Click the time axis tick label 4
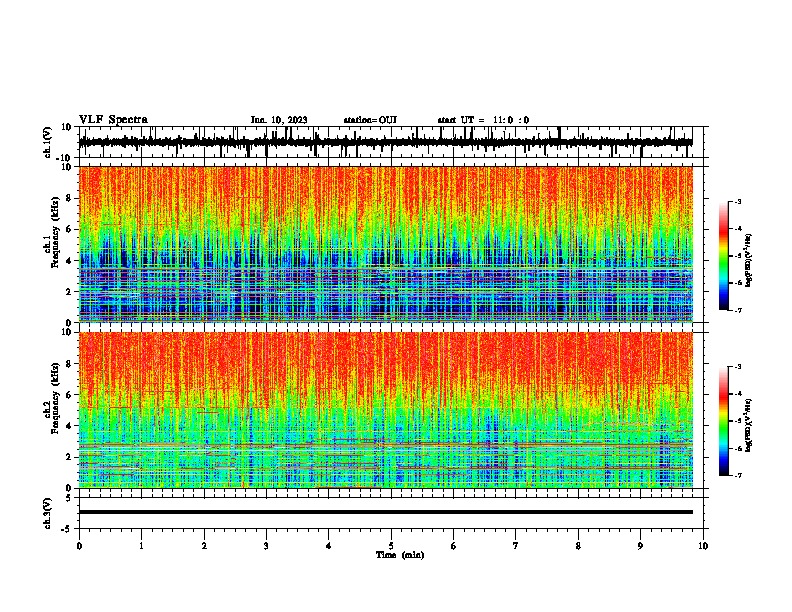 [329, 546]
